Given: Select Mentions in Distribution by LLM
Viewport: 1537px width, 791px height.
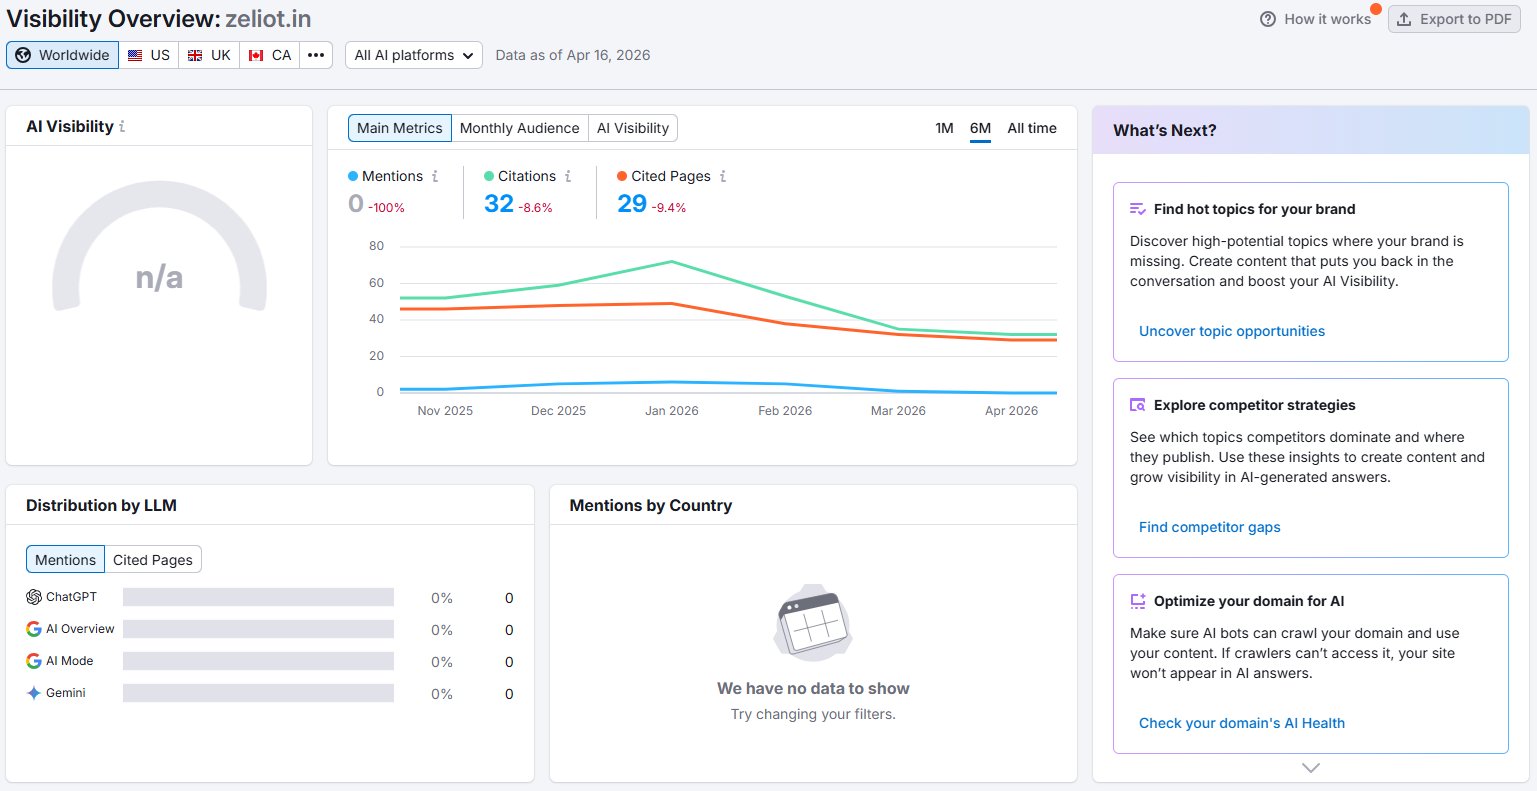Looking at the screenshot, I should pyautogui.click(x=65, y=560).
